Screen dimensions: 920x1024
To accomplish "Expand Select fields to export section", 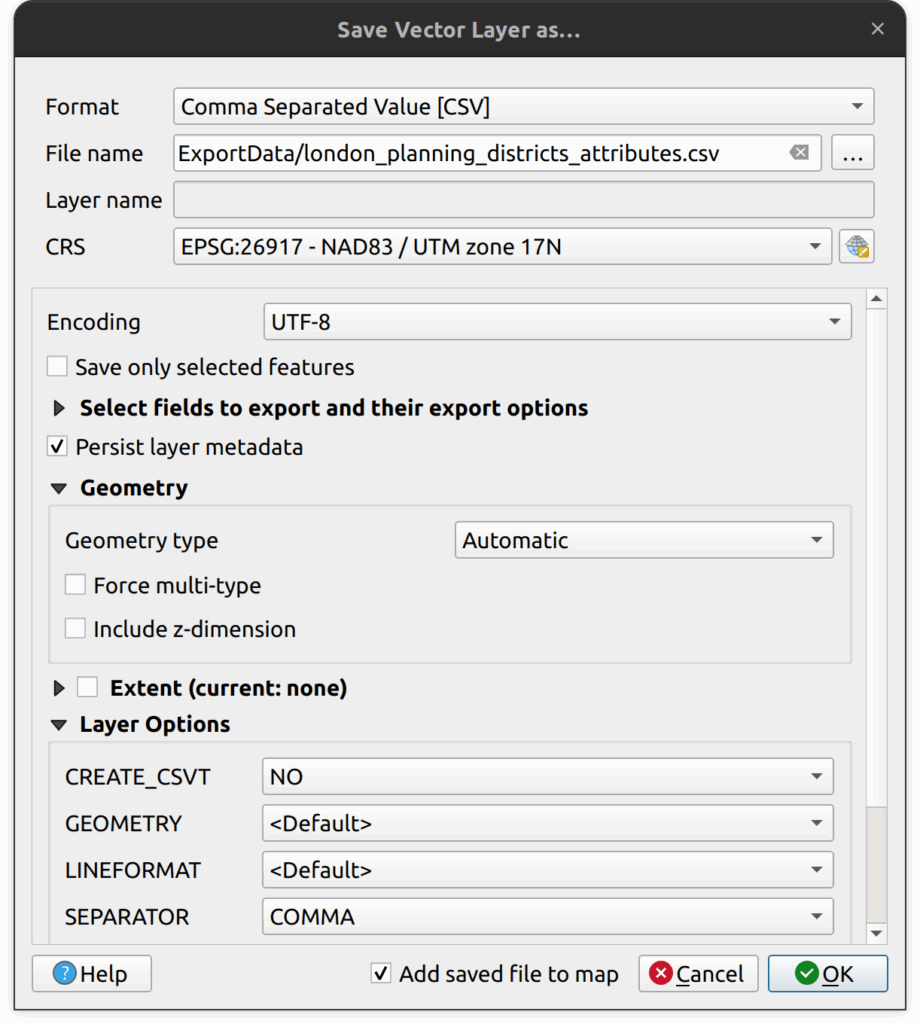I will (59, 408).
